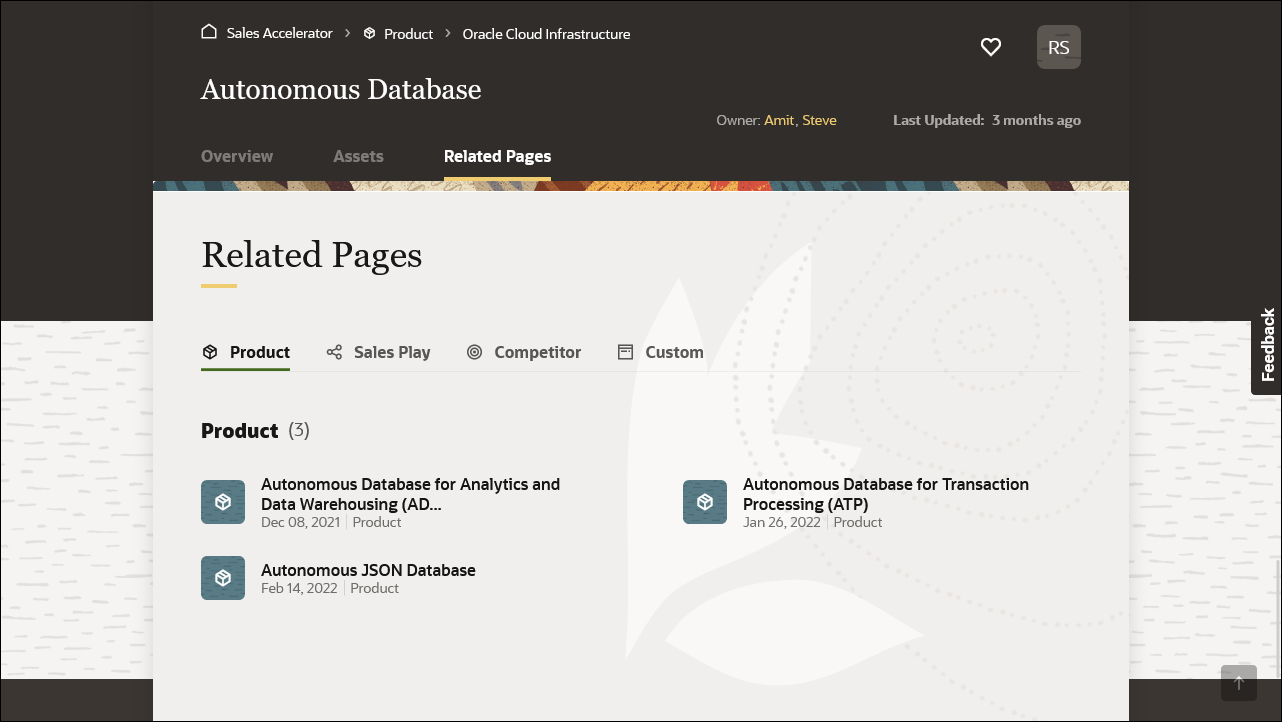Click the Competitor target icon
Viewport: 1282px width, 722px height.
pos(475,352)
